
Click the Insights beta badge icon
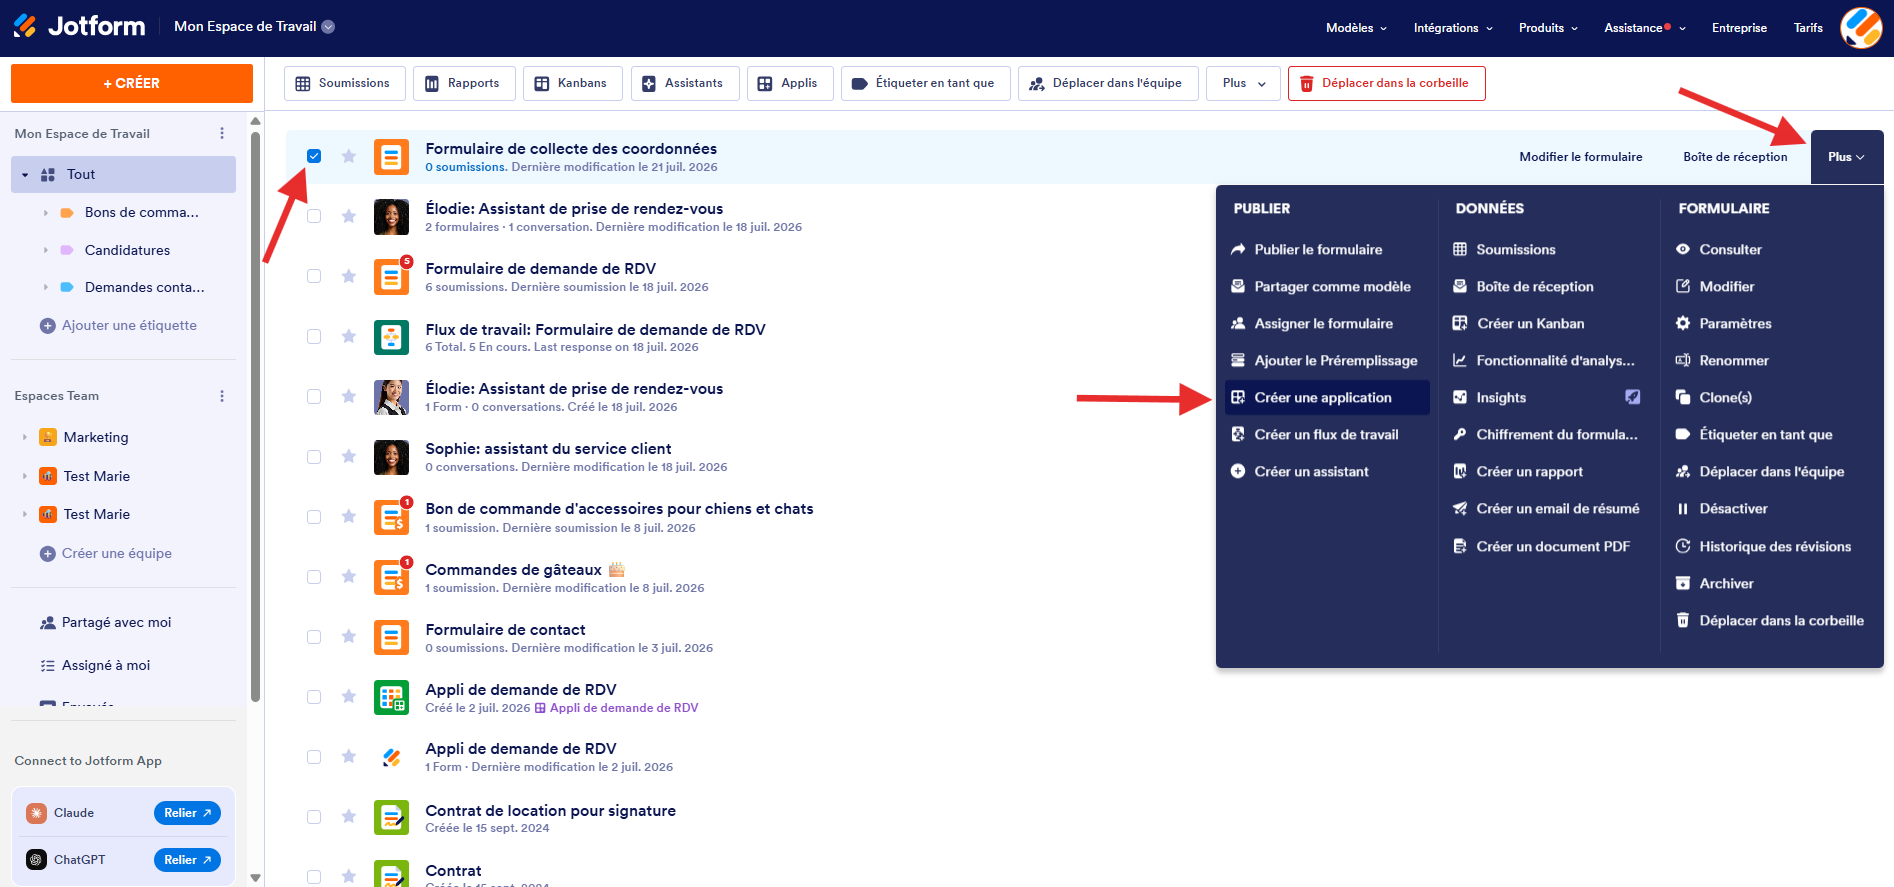click(1632, 397)
